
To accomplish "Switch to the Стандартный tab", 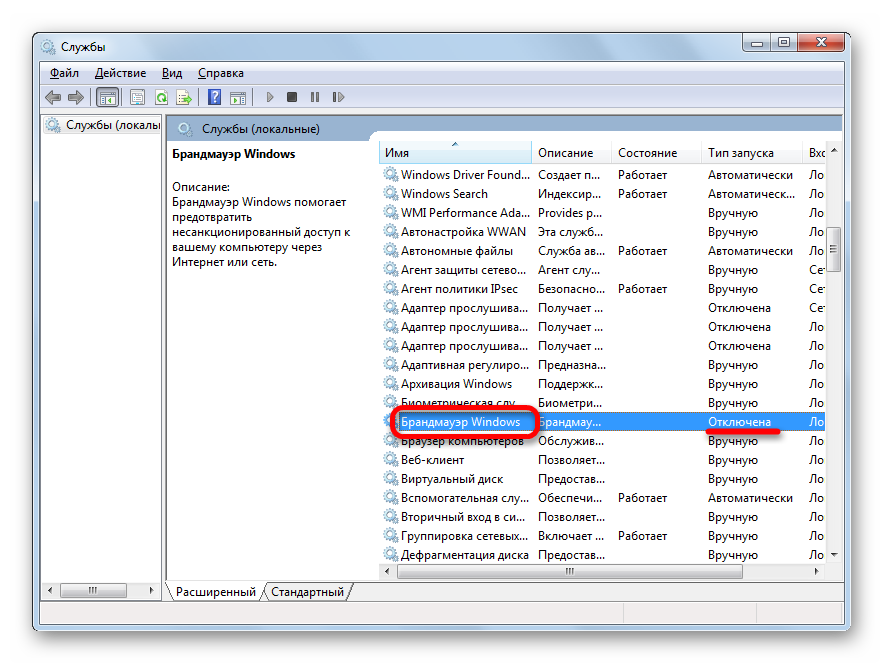I will click(x=307, y=592).
